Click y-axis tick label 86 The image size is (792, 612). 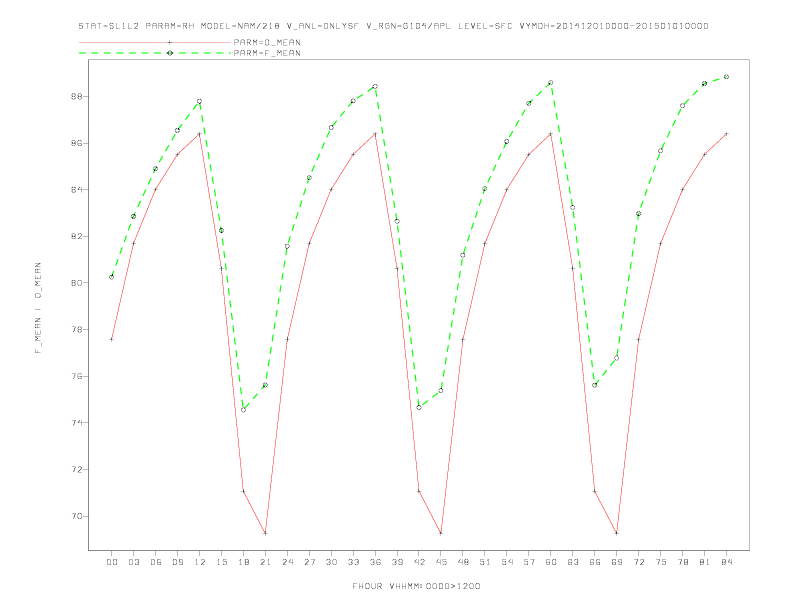point(76,143)
